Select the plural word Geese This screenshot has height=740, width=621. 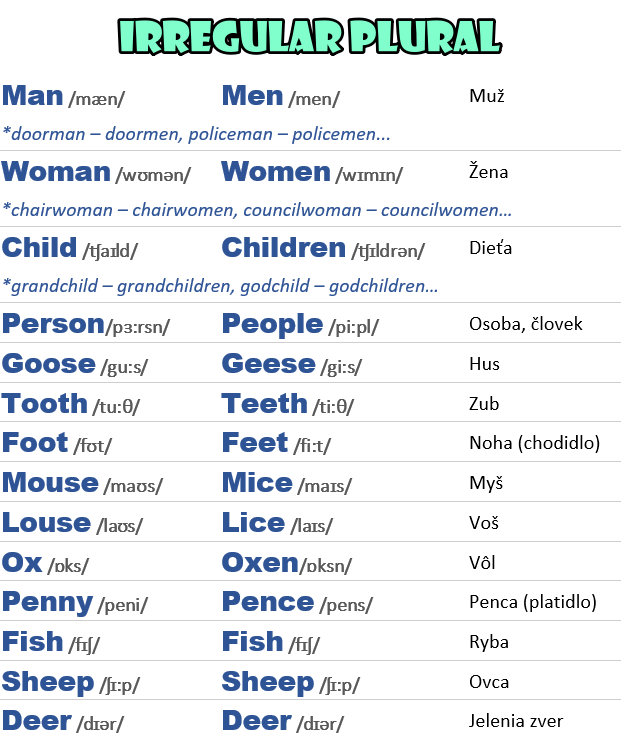(x=269, y=364)
